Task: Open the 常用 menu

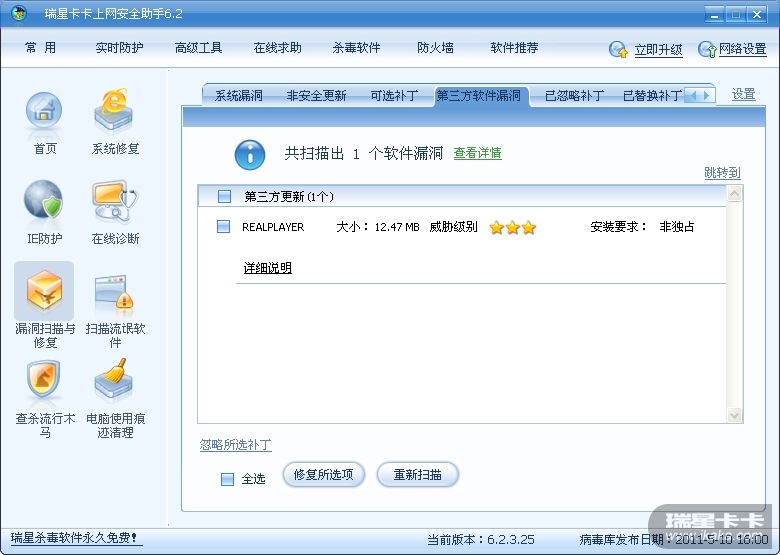Action: [x=40, y=48]
